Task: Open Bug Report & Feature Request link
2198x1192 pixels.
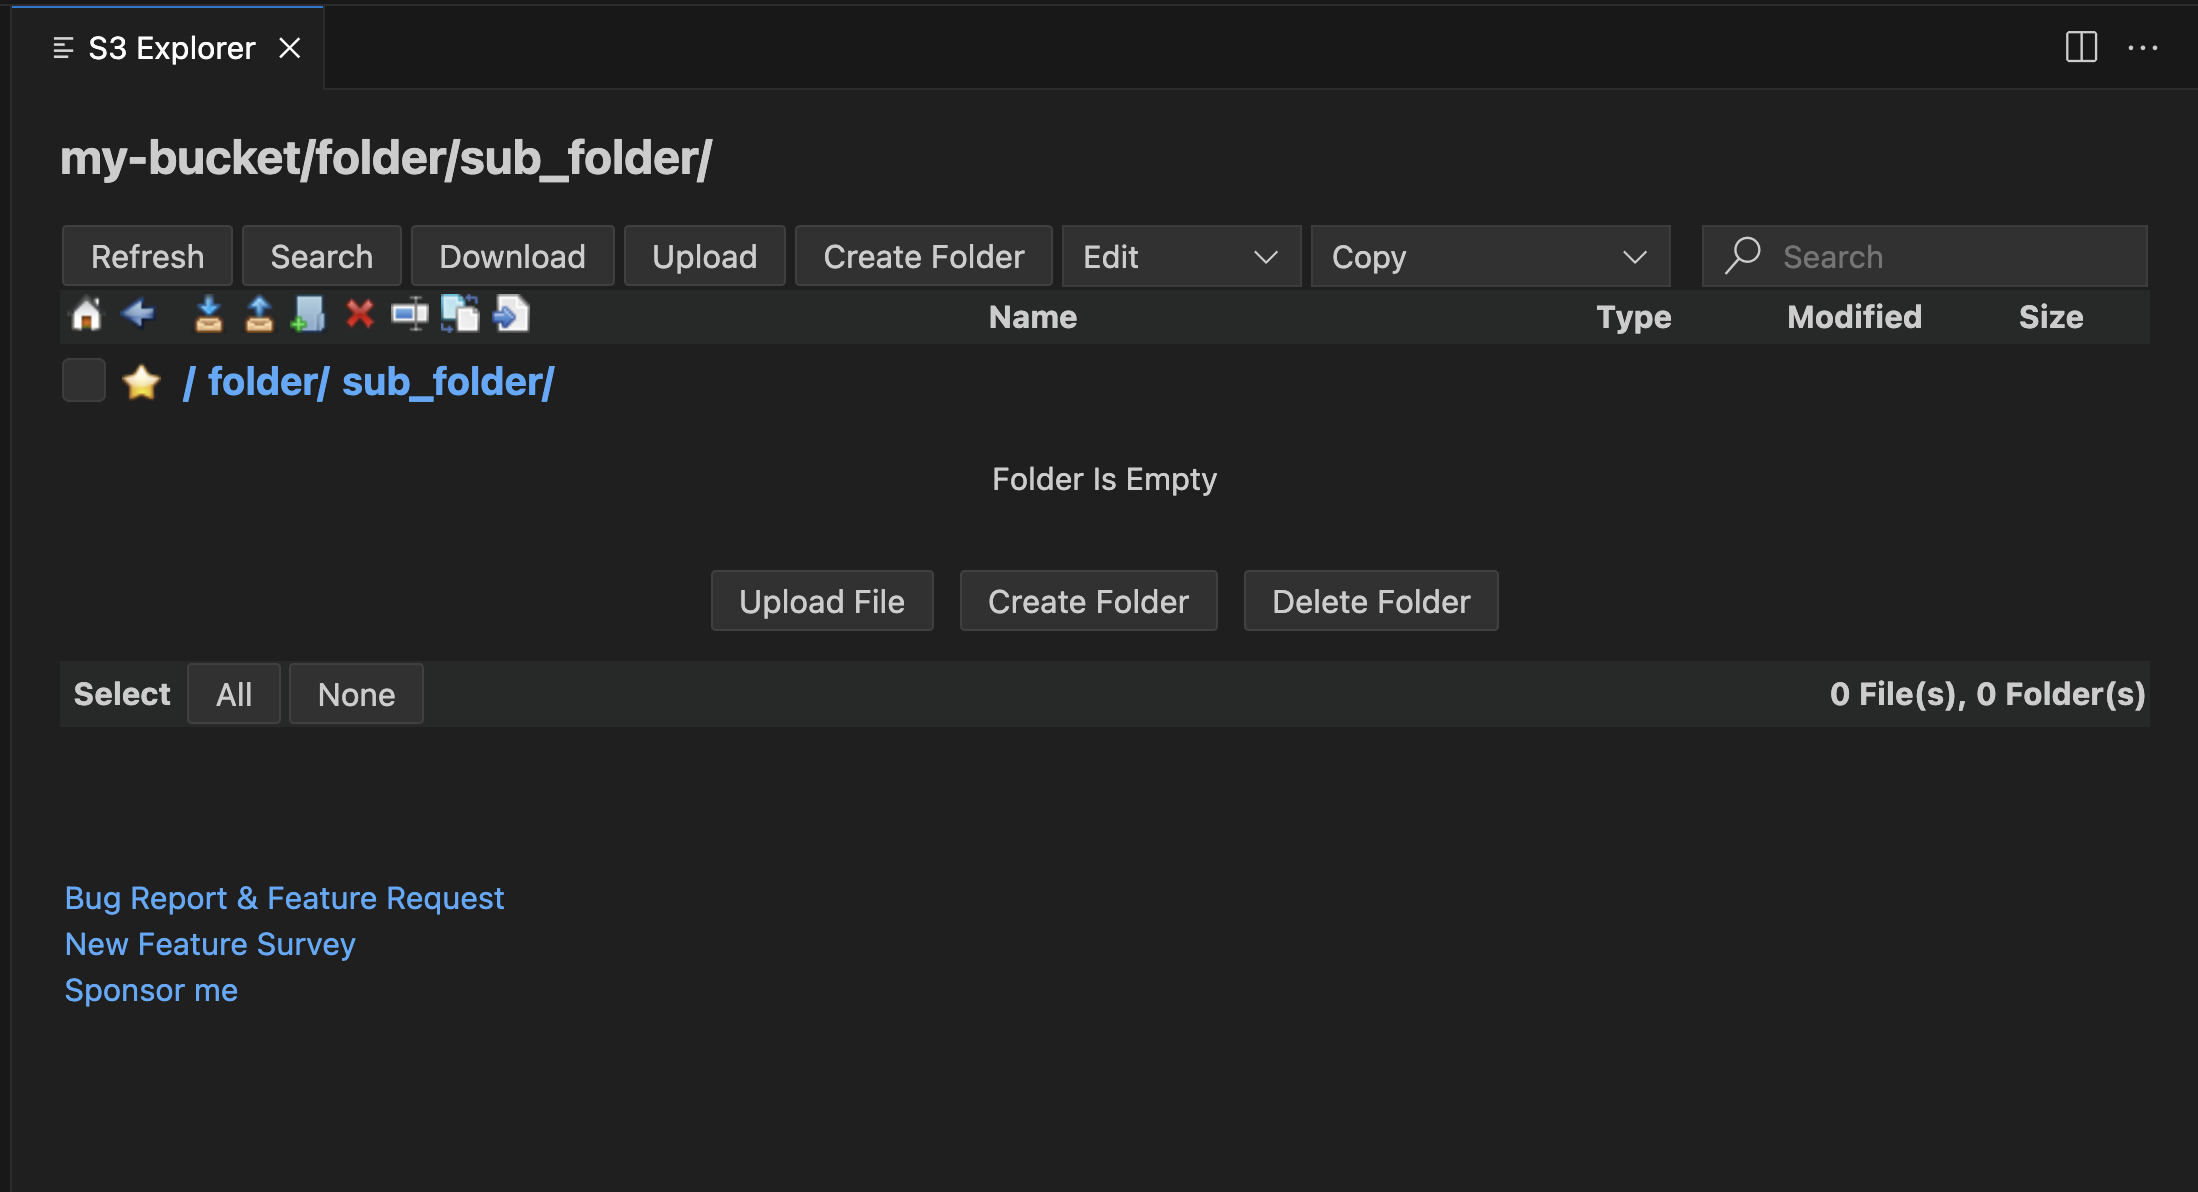Action: [x=284, y=897]
